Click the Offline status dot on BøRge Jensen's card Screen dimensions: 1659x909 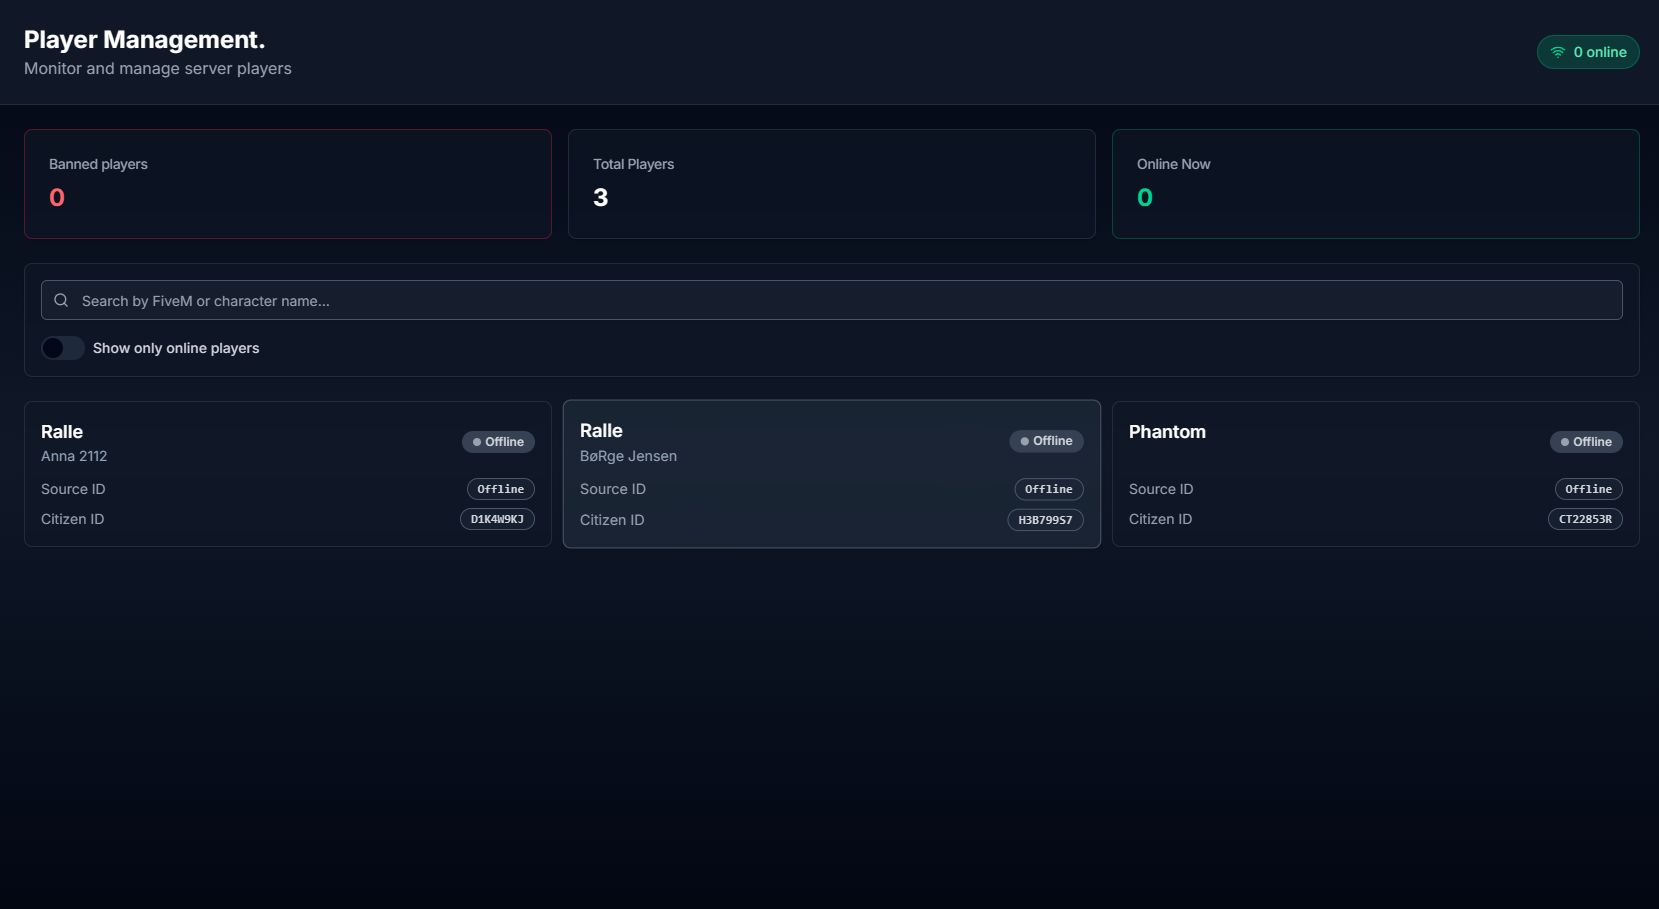pyautogui.click(x=1024, y=440)
